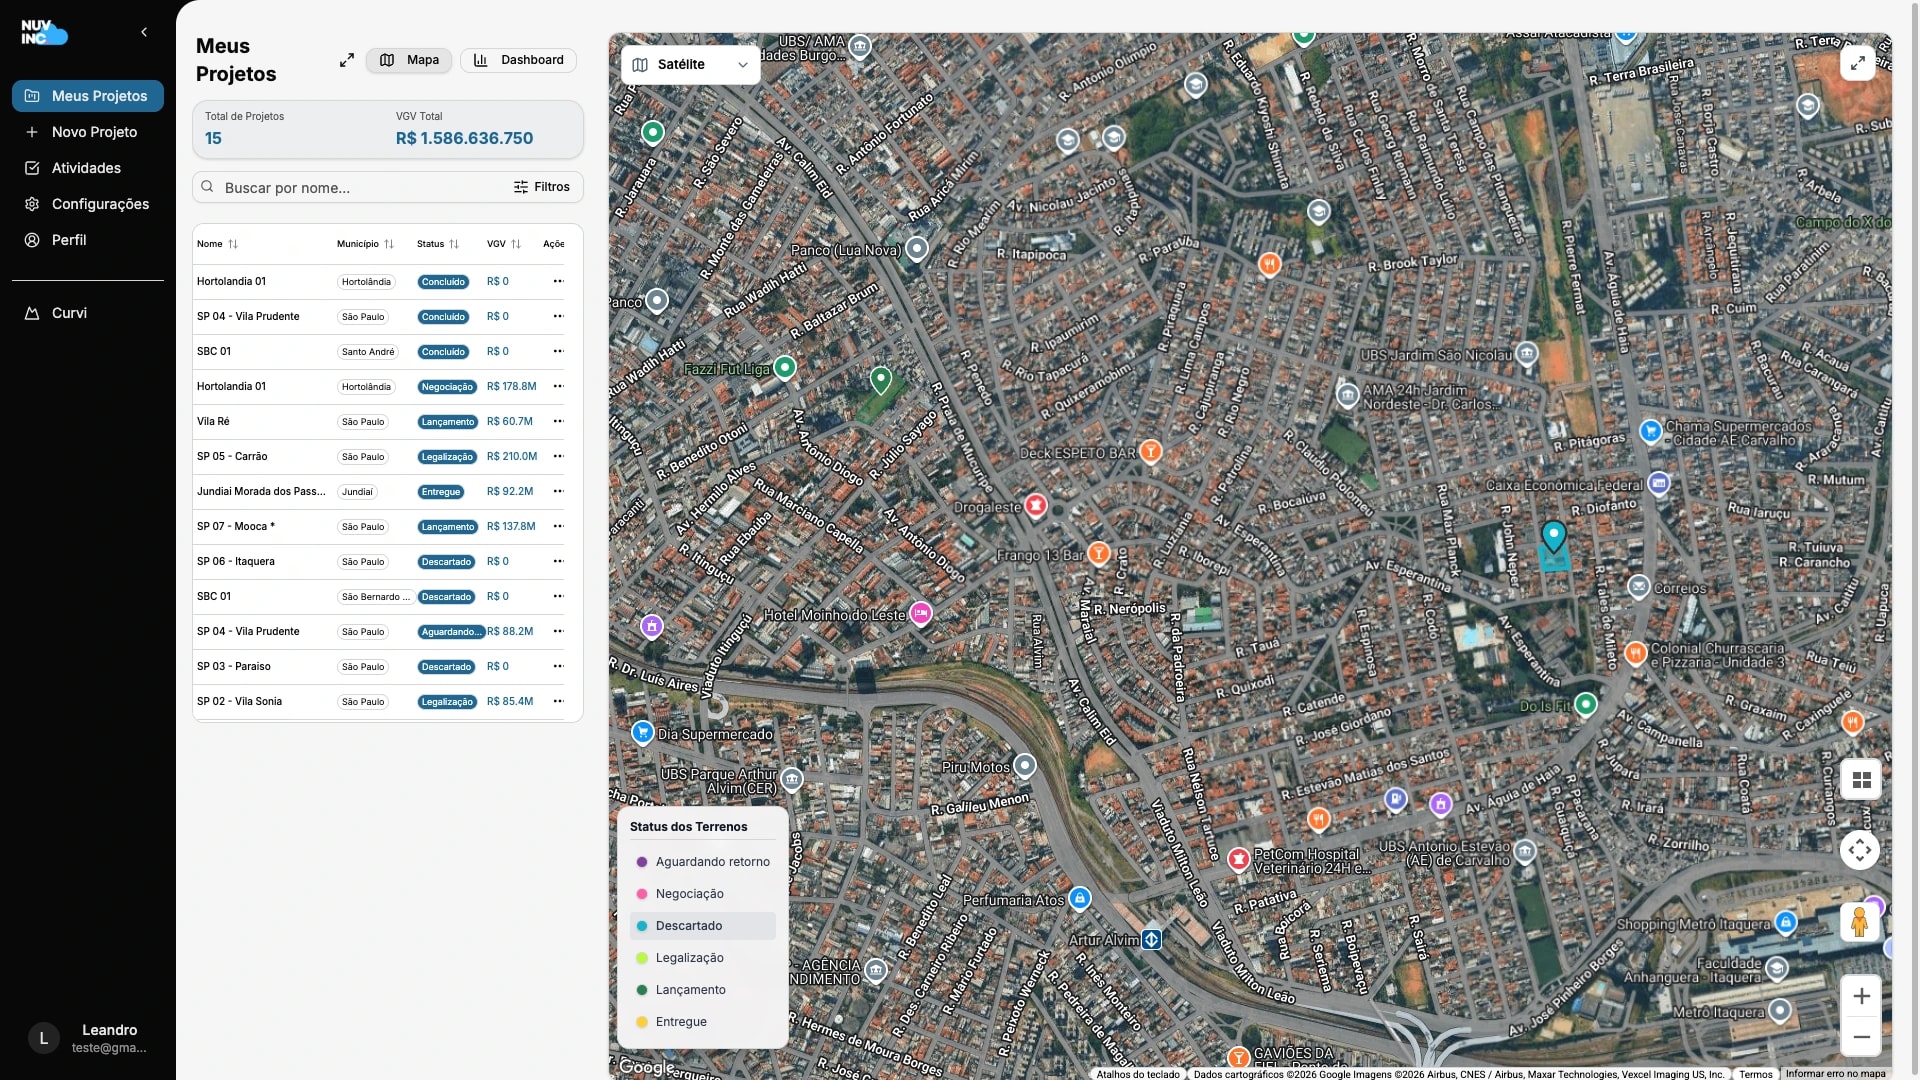Open actions menu for Vila Ré row
Viewport: 1920px width, 1080px height.
[x=558, y=421]
